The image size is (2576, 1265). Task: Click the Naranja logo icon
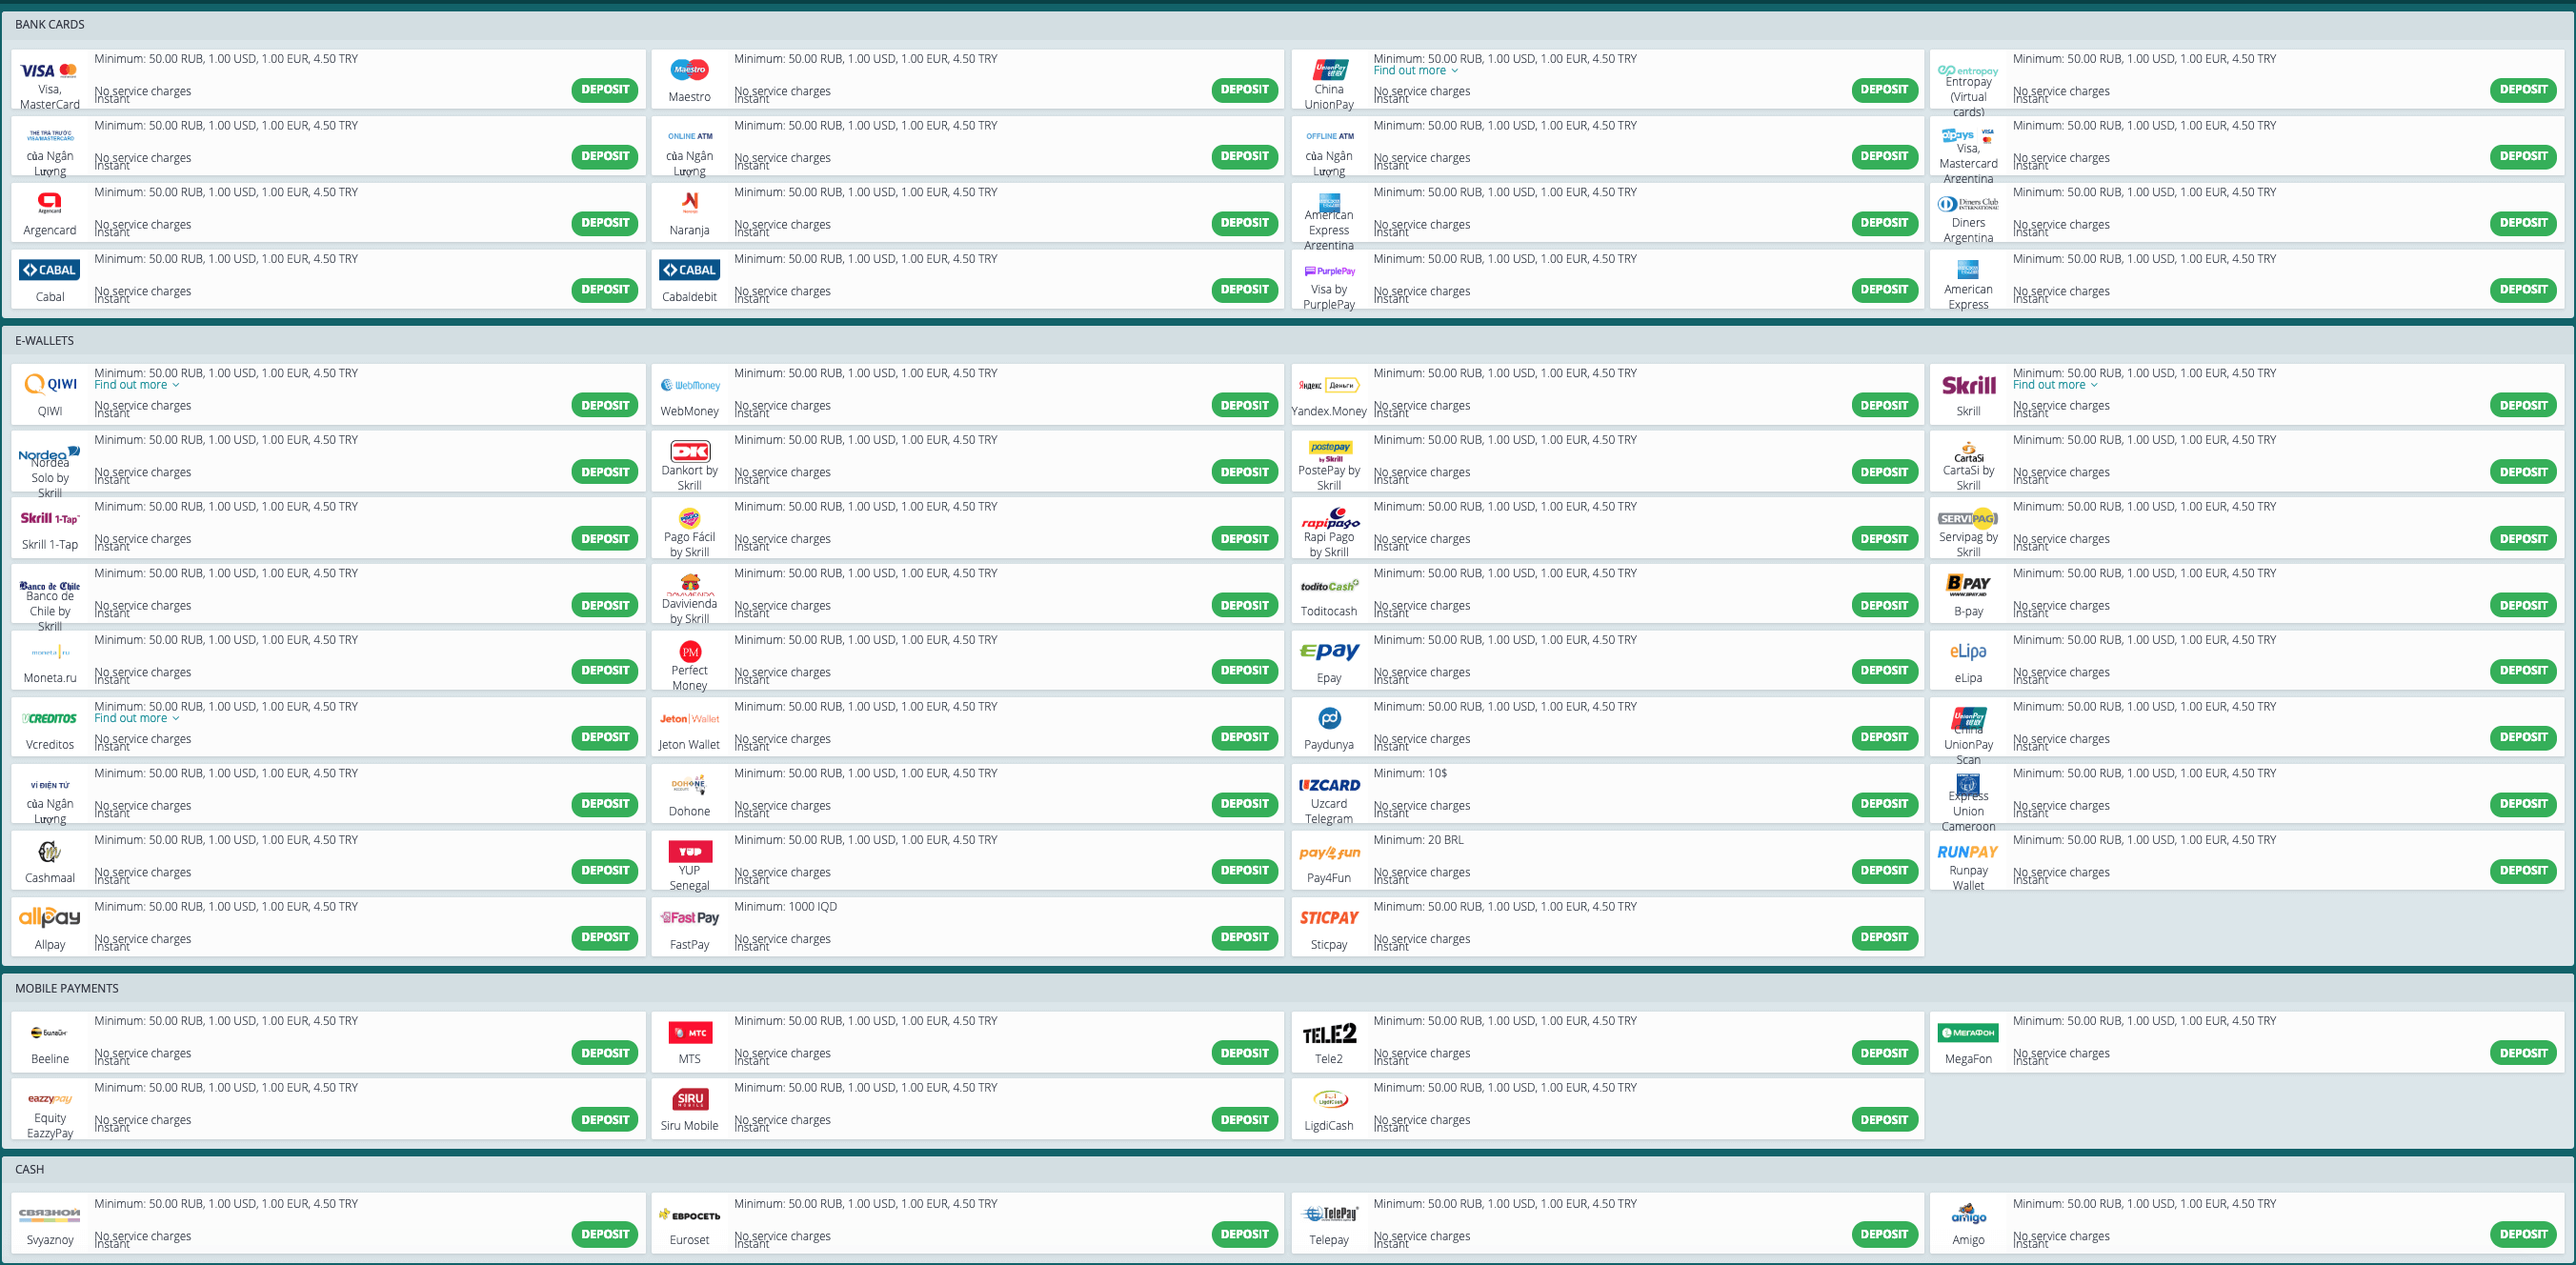coord(689,203)
